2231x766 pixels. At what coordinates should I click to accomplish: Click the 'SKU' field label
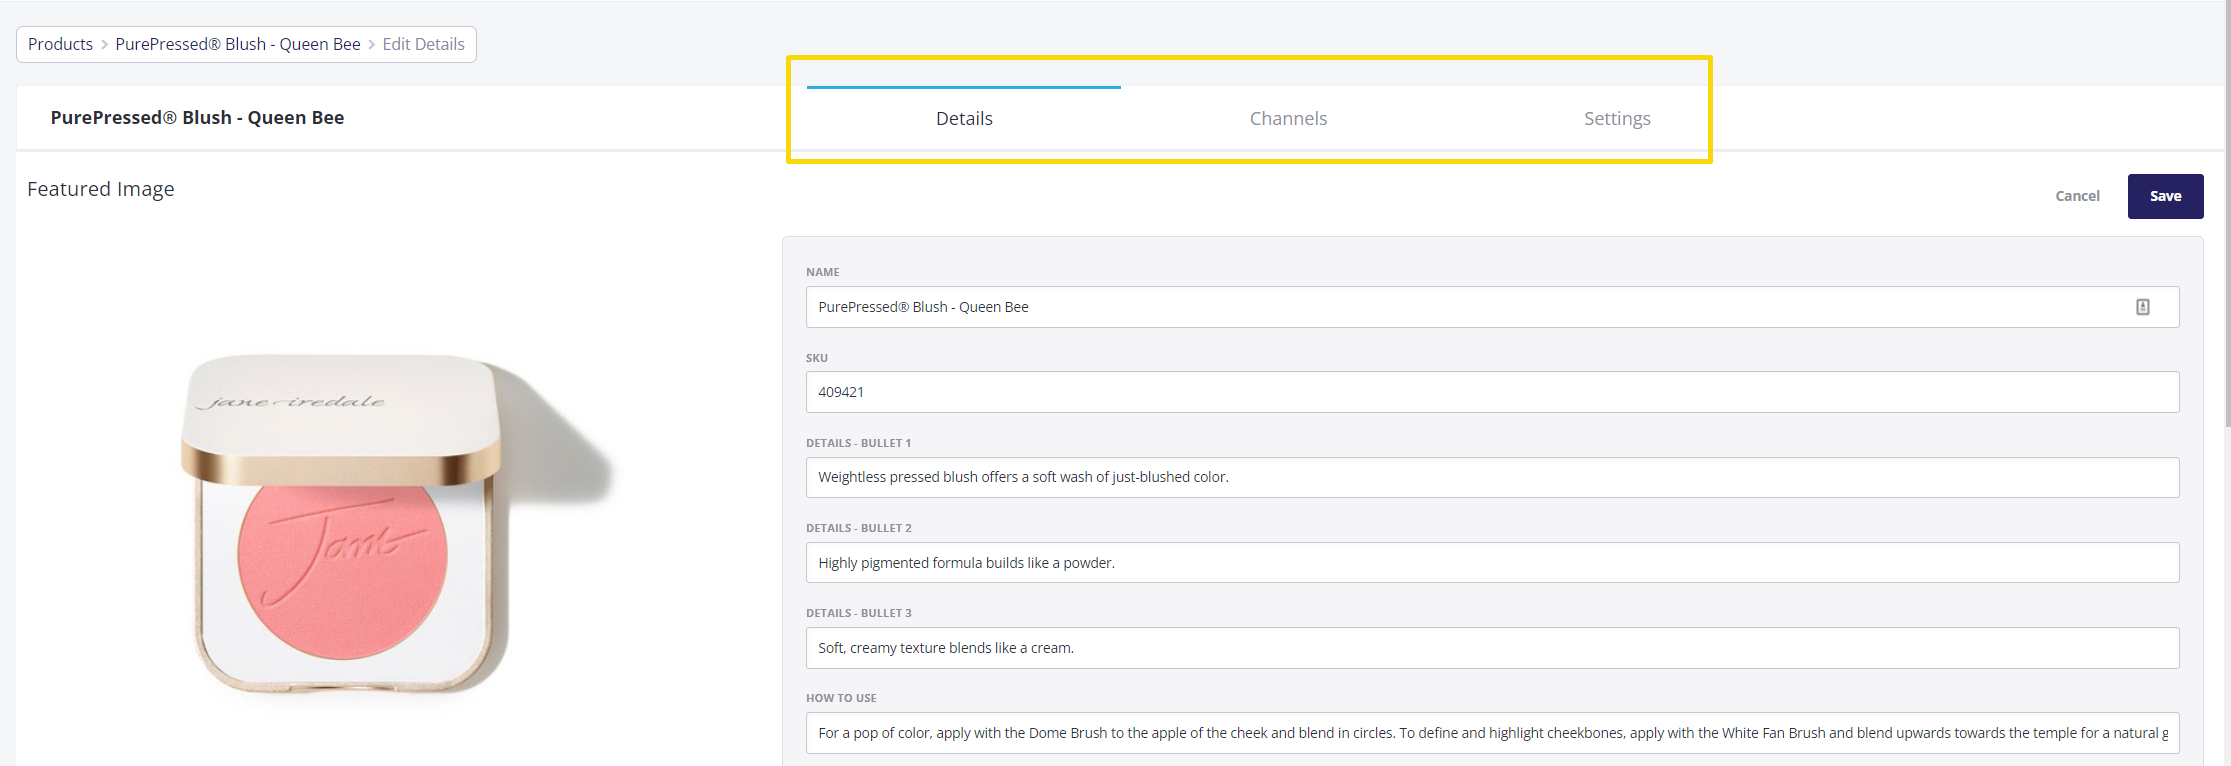[x=817, y=358]
